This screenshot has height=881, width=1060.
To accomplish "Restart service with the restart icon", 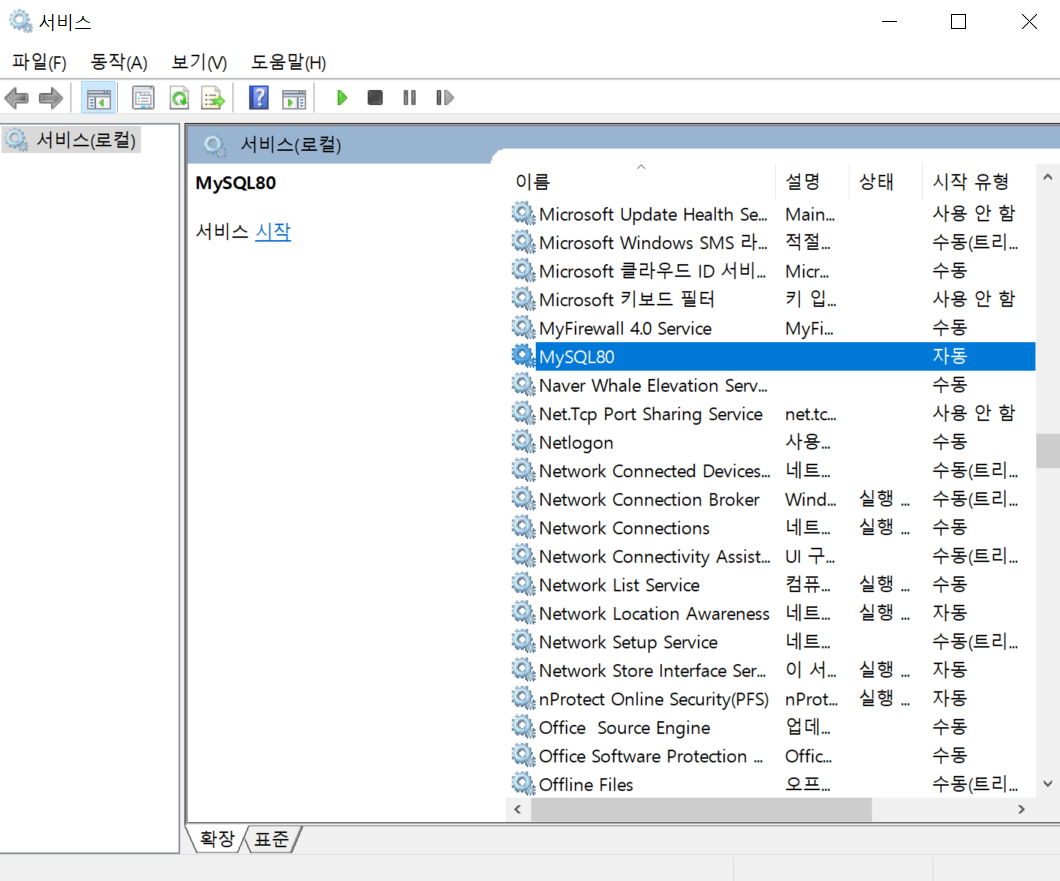I will pyautogui.click(x=444, y=98).
